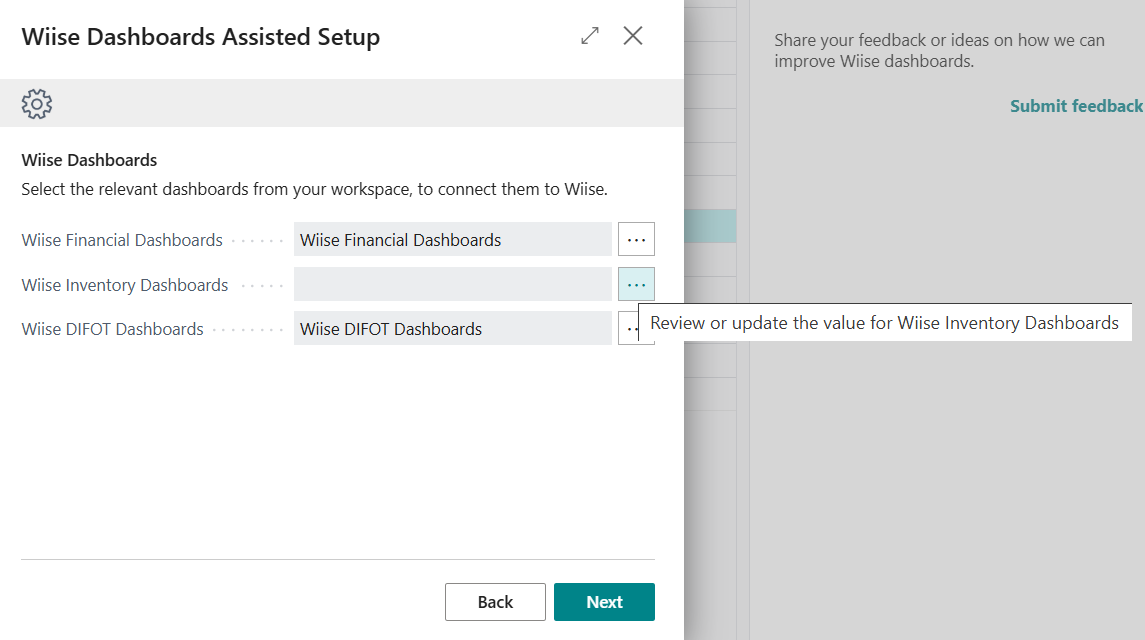The height and width of the screenshot is (640, 1145).
Task: Click the Wiise Financial Dashboards input field
Action: 453,240
